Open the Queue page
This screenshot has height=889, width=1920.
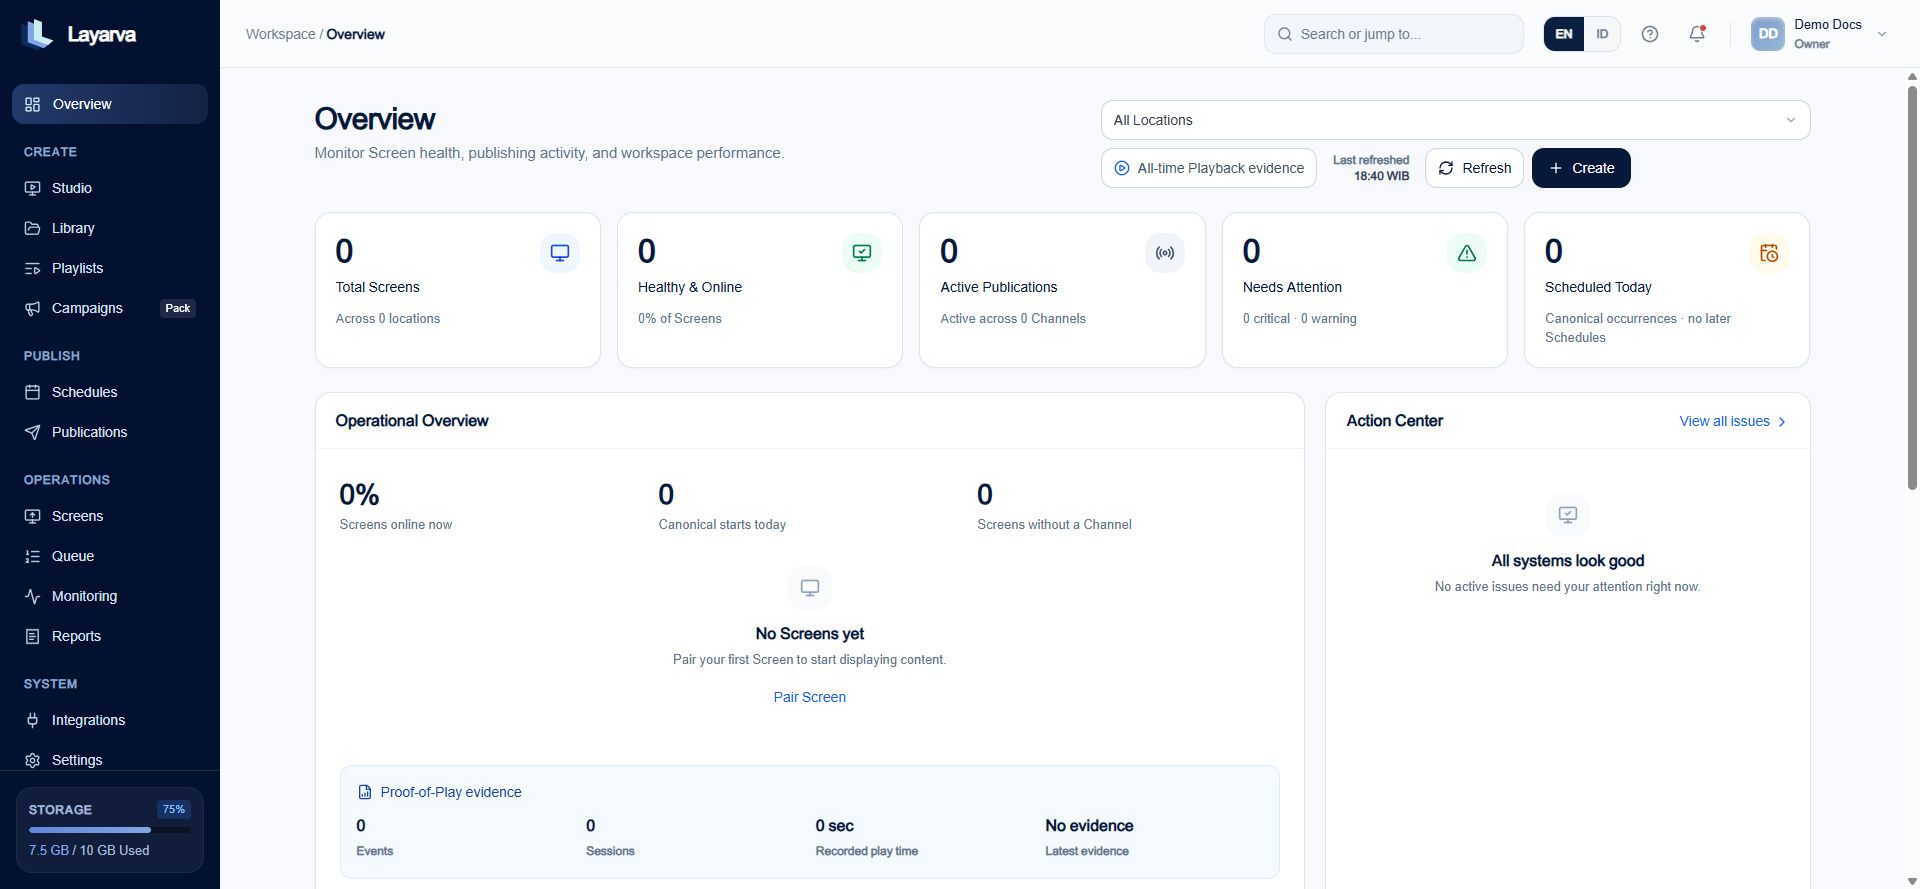[110, 556]
